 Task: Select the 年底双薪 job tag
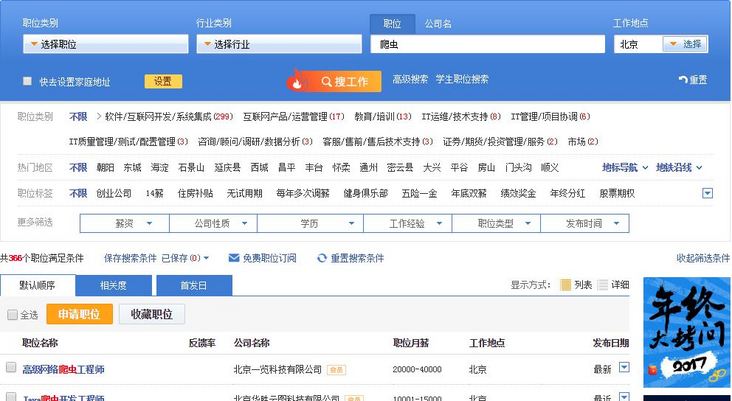pos(469,193)
